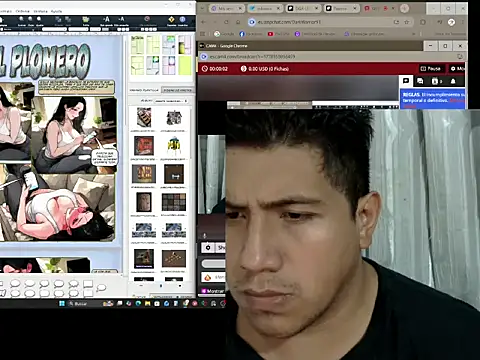
Task: Select the single chat bubble tab icon
Action: [x=406, y=81]
